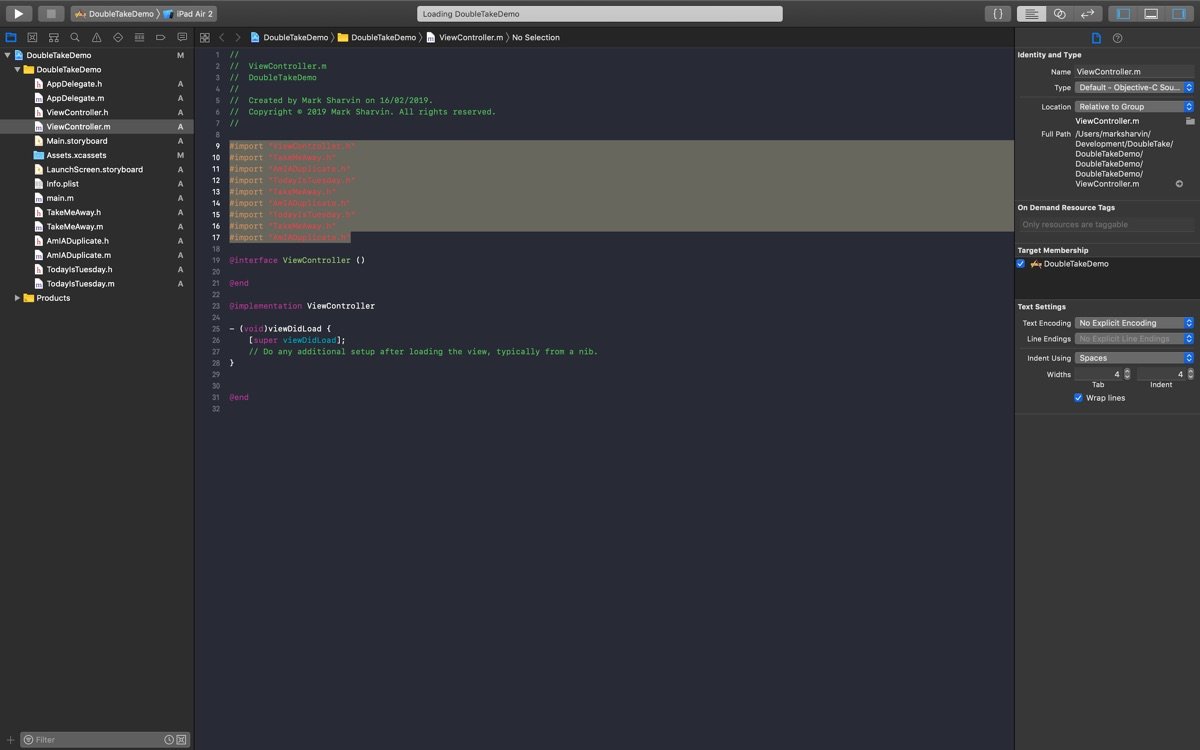Click the Stop button in toolbar
This screenshot has height=750, width=1200.
52,14
